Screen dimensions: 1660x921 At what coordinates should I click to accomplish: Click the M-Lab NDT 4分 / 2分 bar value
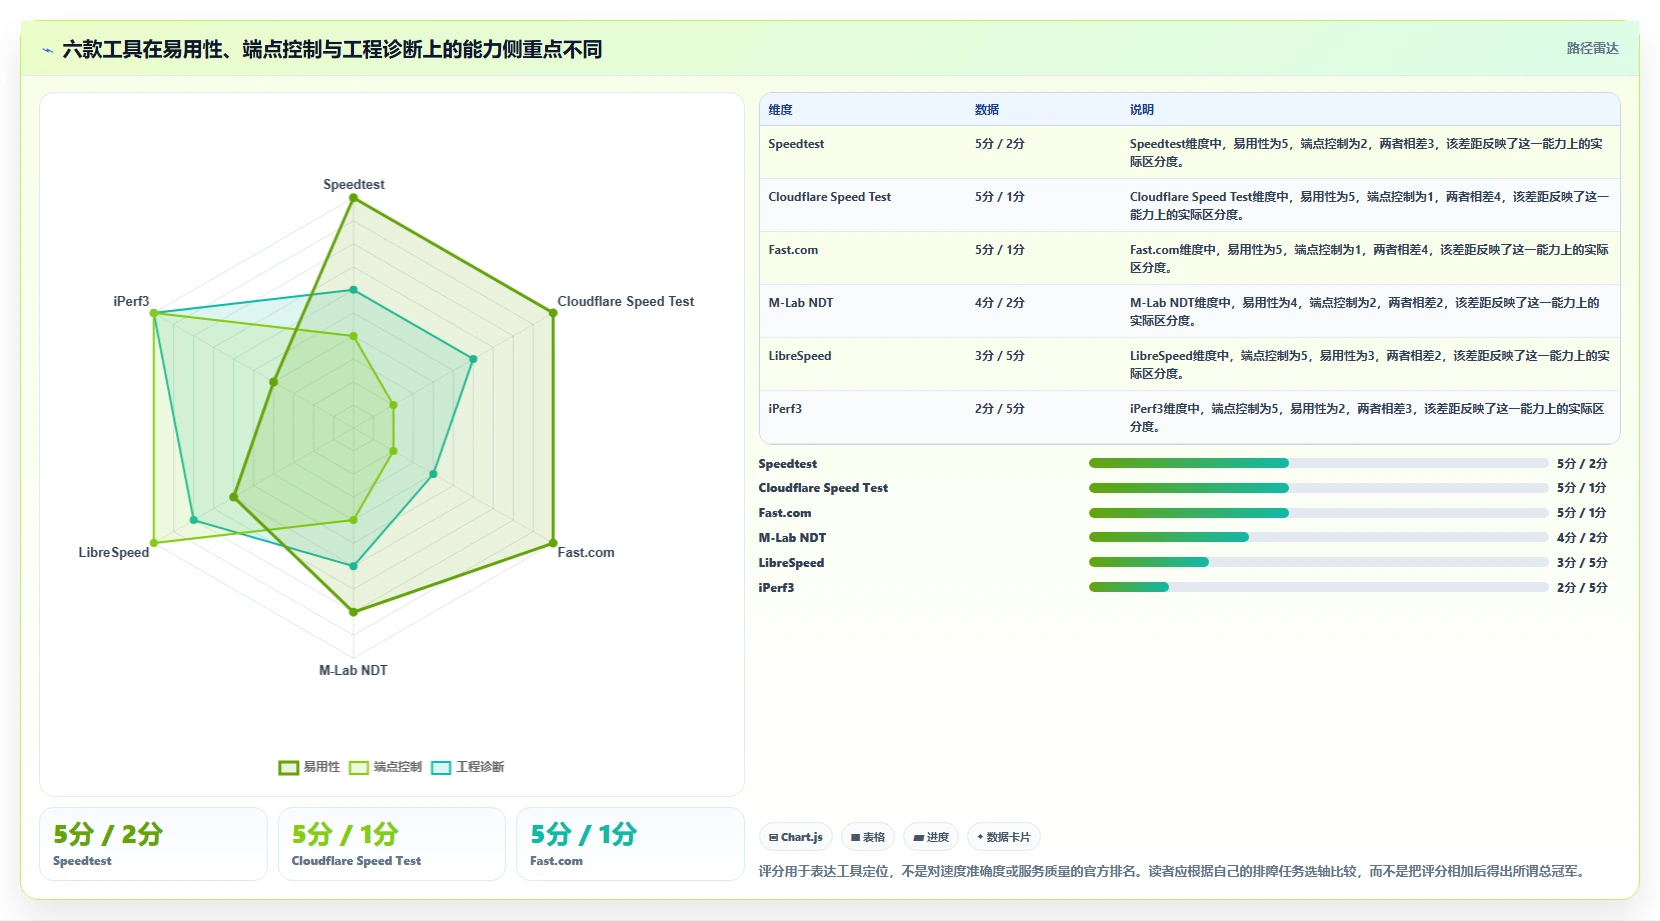pyautogui.click(x=1582, y=538)
